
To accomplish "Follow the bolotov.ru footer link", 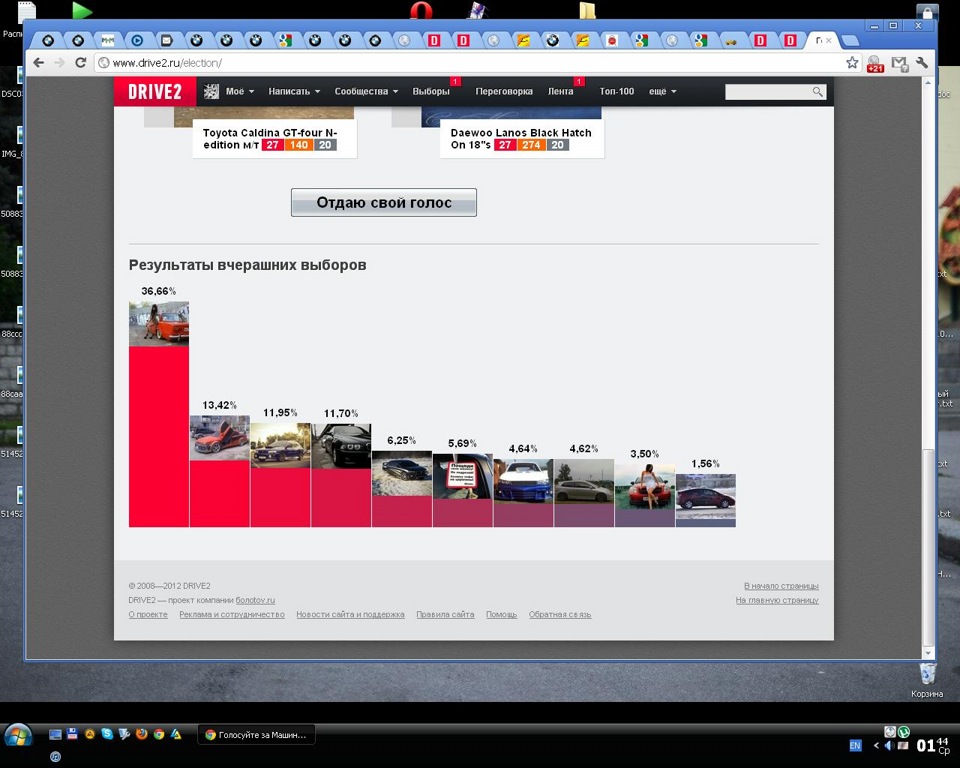I will tap(255, 600).
